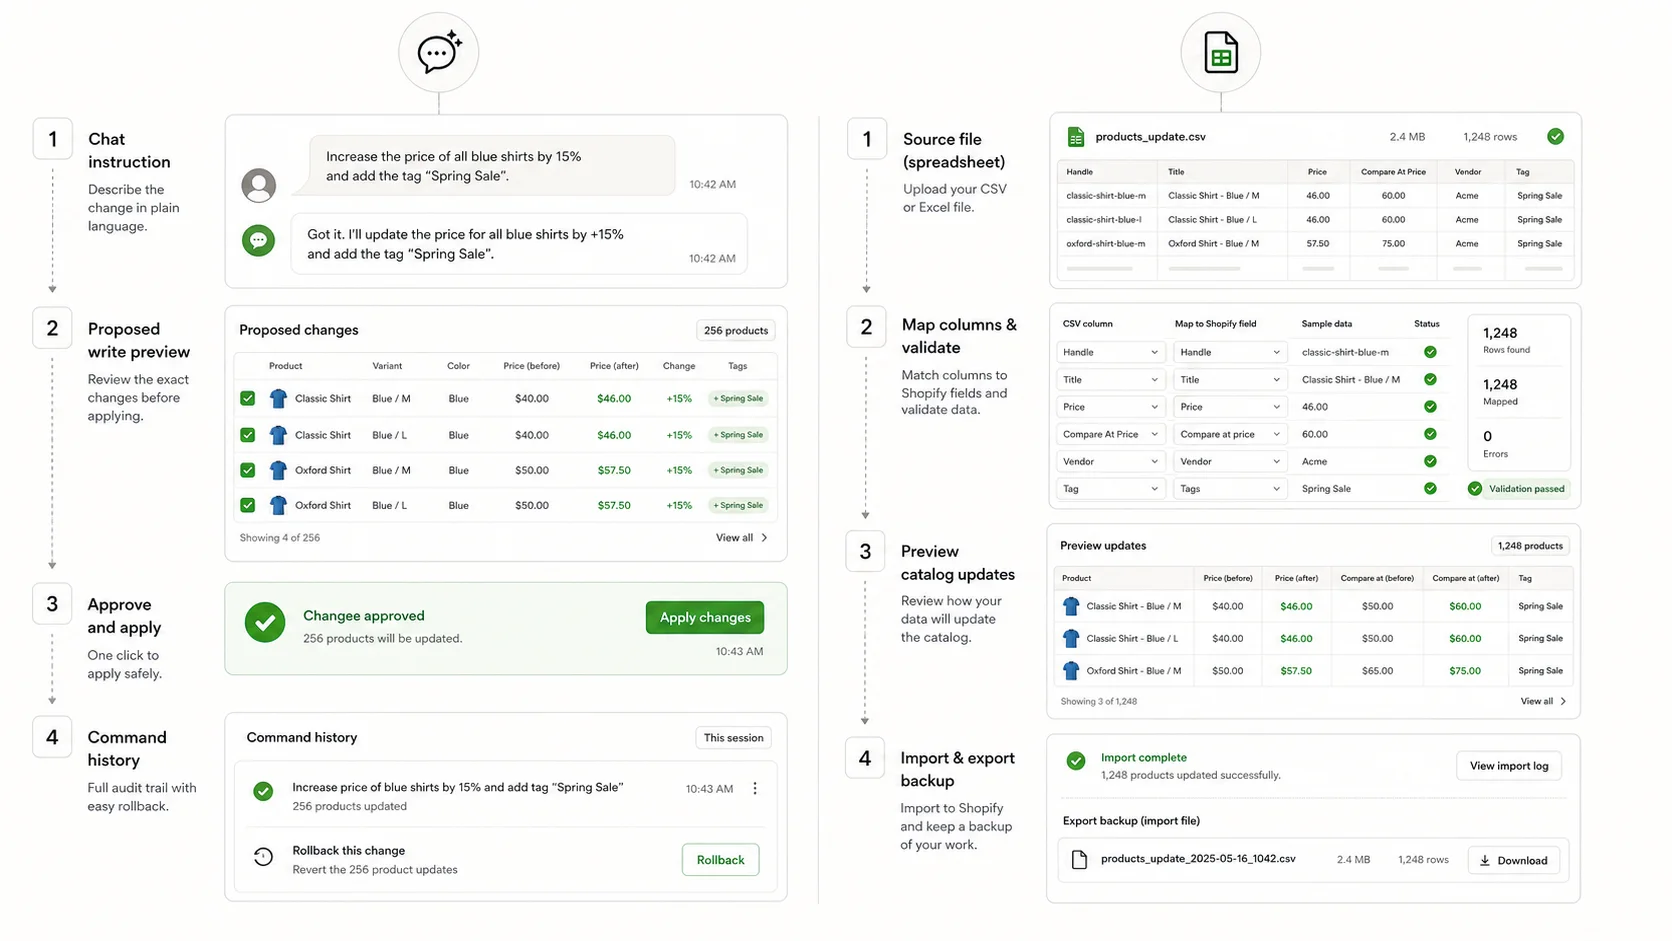Click the green CSV file icon beside products_update.csv
Screen dimensions: 1672x941
click(x=1076, y=137)
